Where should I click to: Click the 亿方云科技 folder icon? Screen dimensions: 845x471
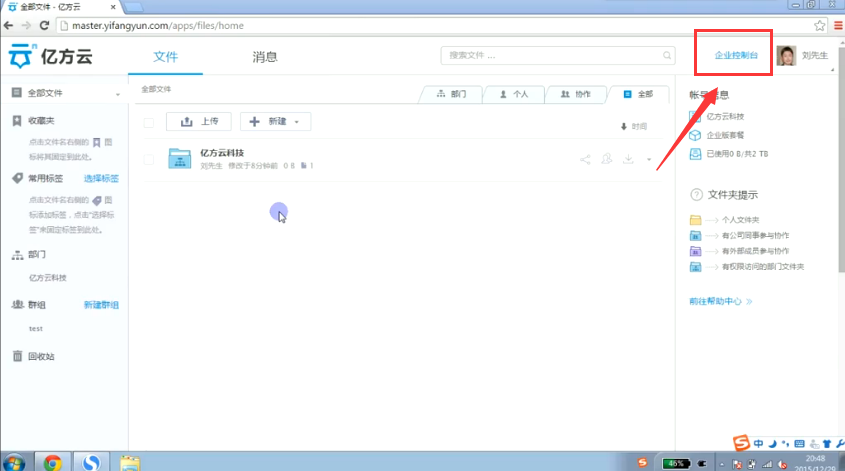coord(179,159)
